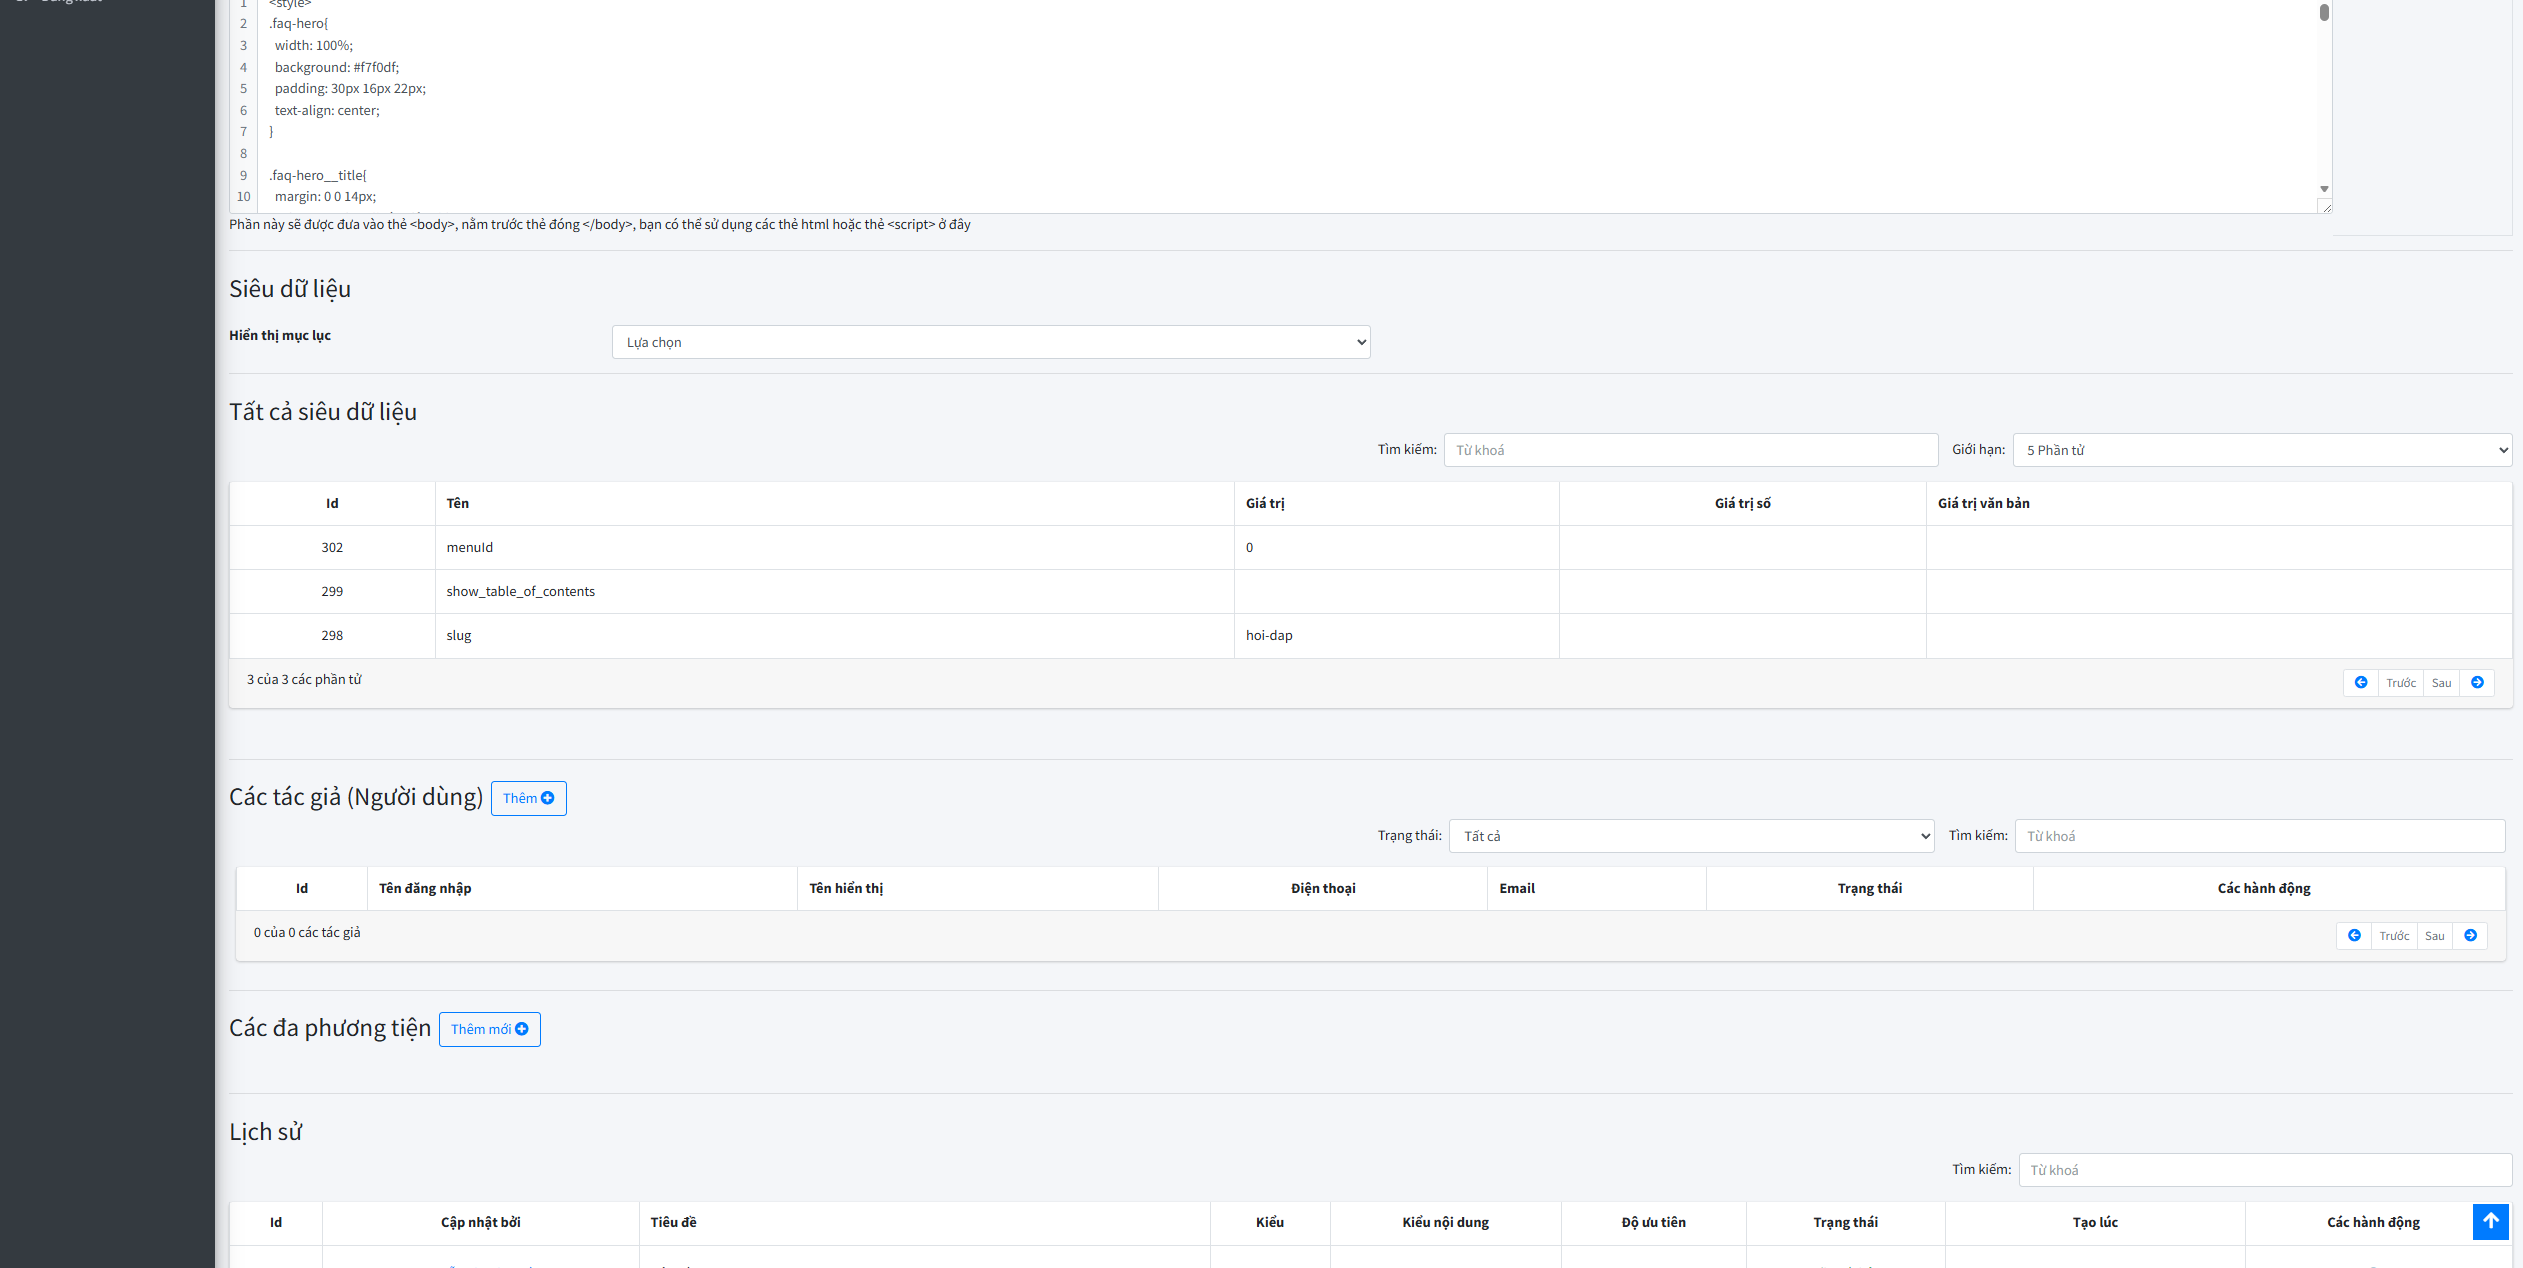Viewport: 2523px width, 1268px height.
Task: Click the 'Thêm mới' button for media
Action: coord(489,1029)
